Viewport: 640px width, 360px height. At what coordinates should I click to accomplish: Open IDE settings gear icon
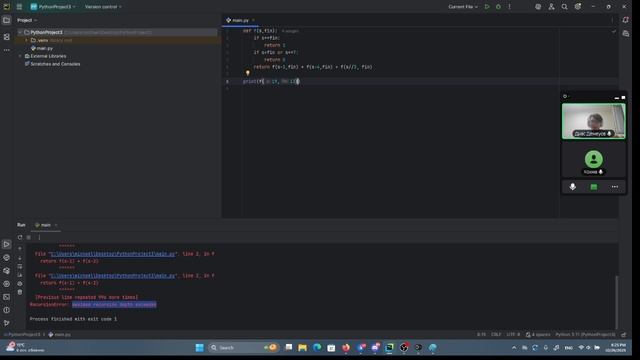pyautogui.click(x=578, y=7)
